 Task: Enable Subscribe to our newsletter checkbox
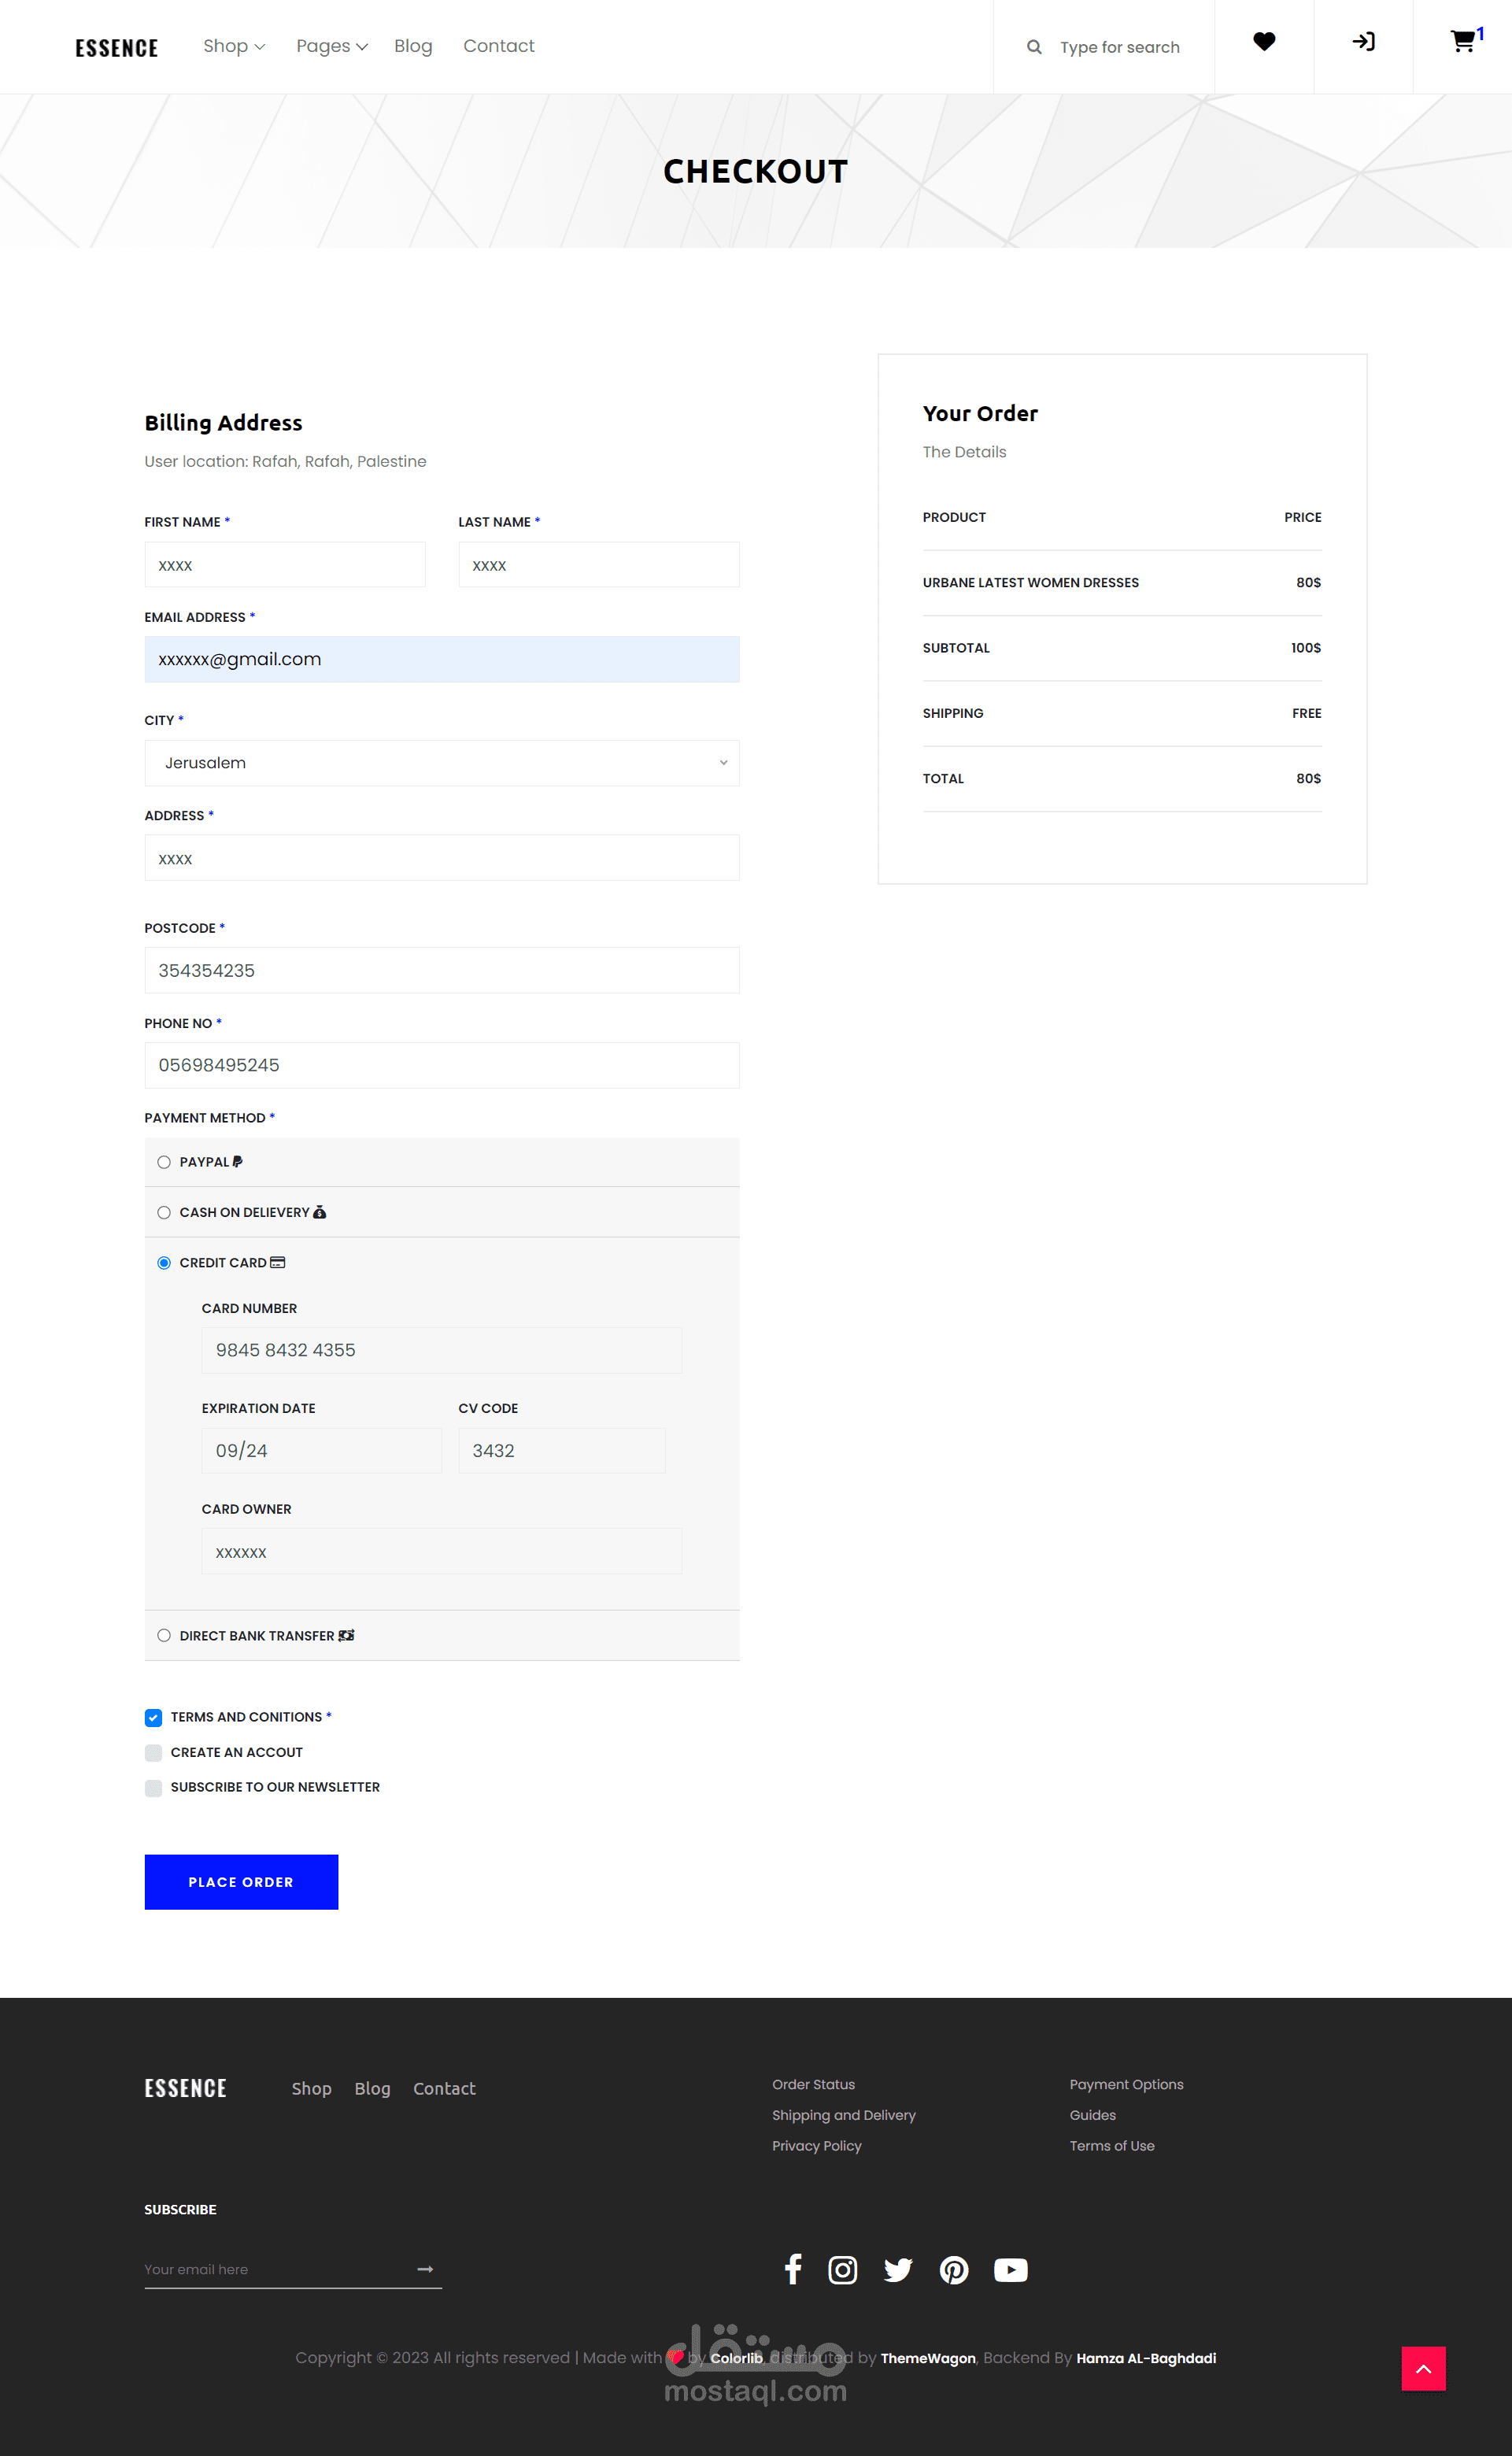(x=153, y=1787)
